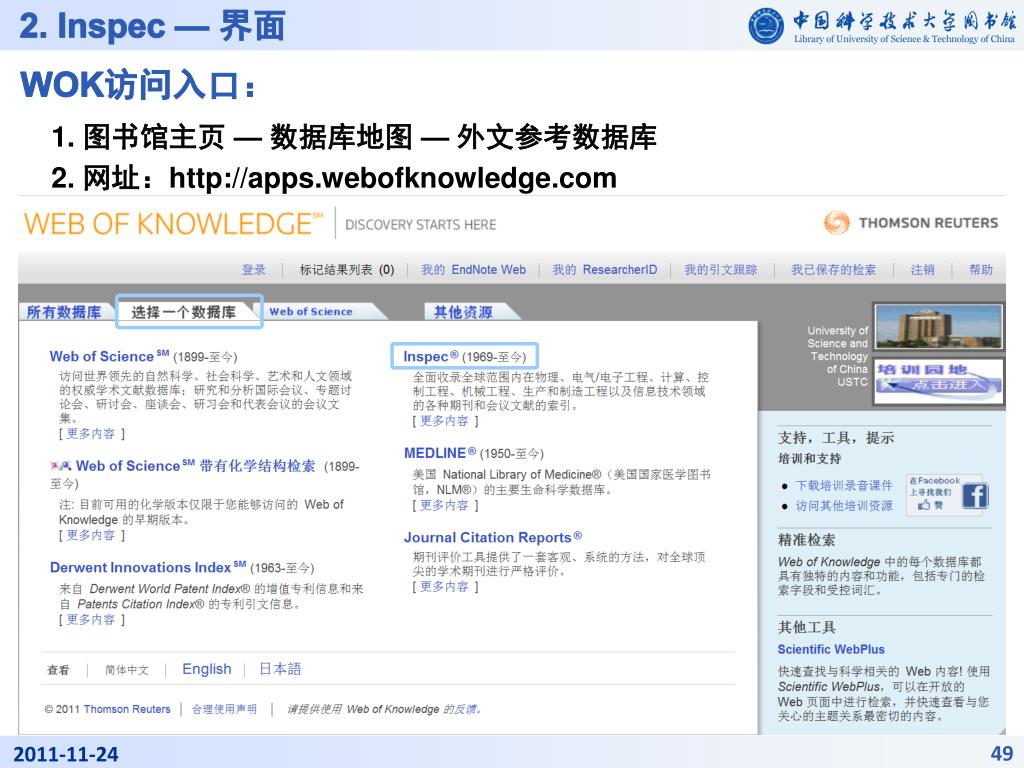
Task: Click 更多内容 under Derwent Innovations Index
Action: pos(91,619)
